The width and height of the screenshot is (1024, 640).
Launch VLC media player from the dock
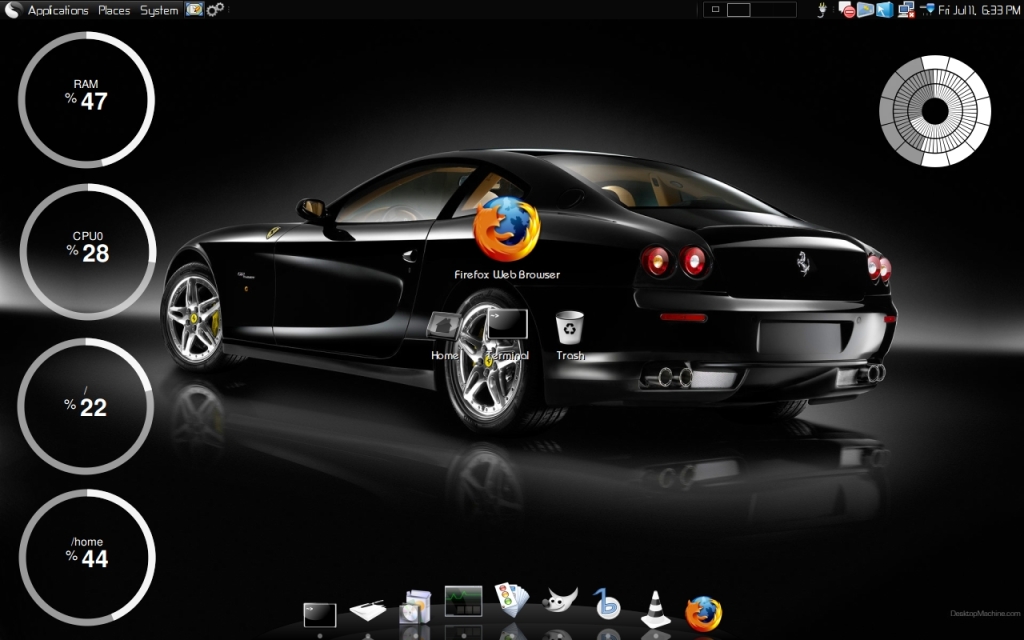click(655, 610)
